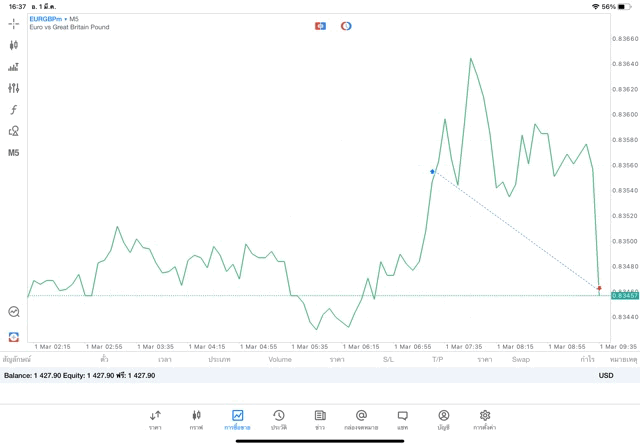Viewport: 640px width, 447px height.
Task: Sort positions by the Volume column header
Action: pyautogui.click(x=280, y=359)
